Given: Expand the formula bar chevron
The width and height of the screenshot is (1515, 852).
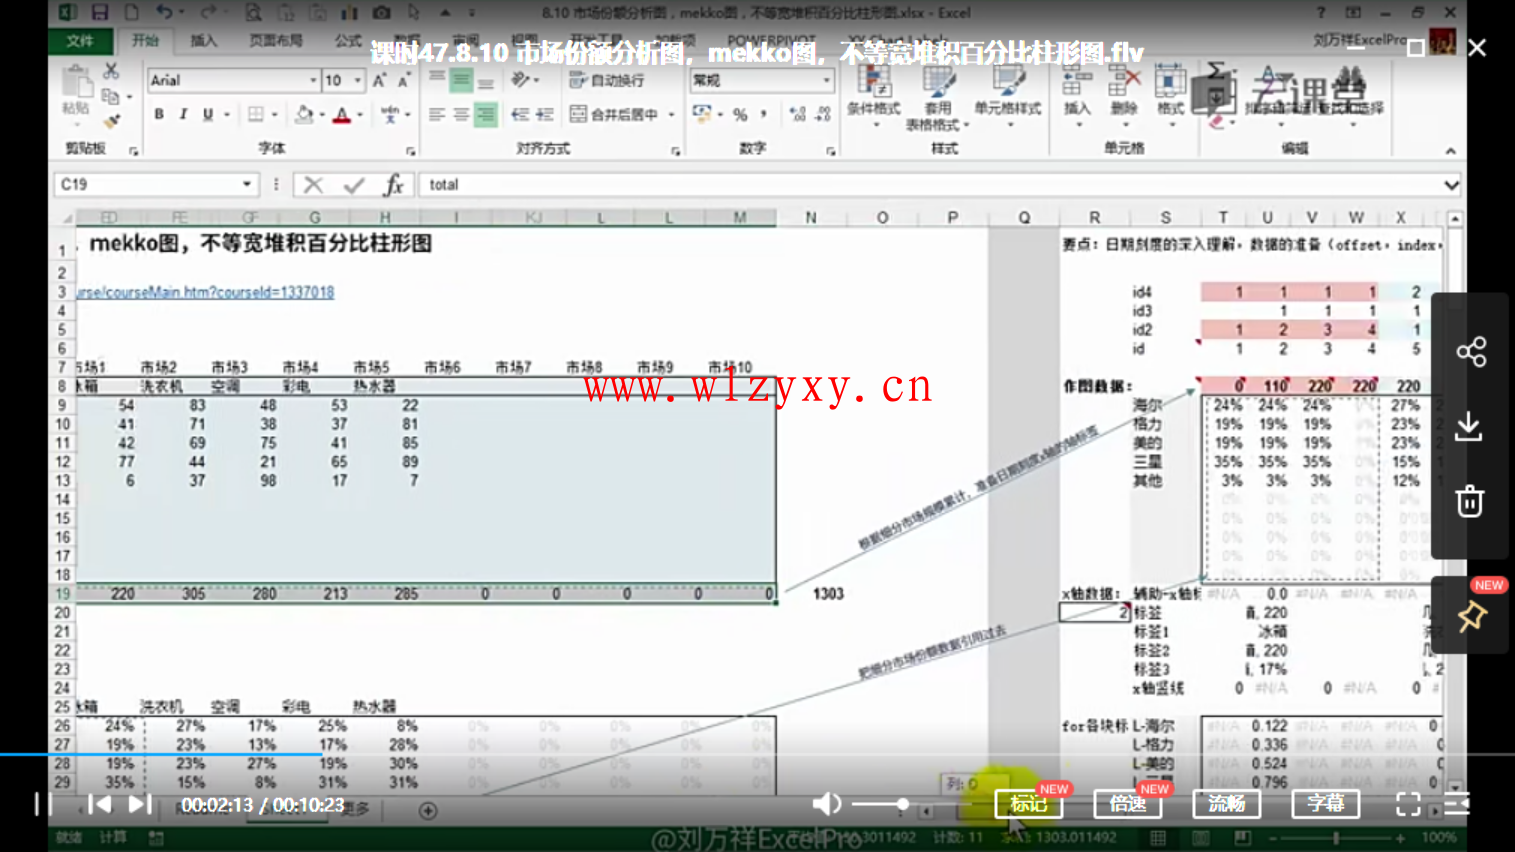Looking at the screenshot, I should point(1451,185).
